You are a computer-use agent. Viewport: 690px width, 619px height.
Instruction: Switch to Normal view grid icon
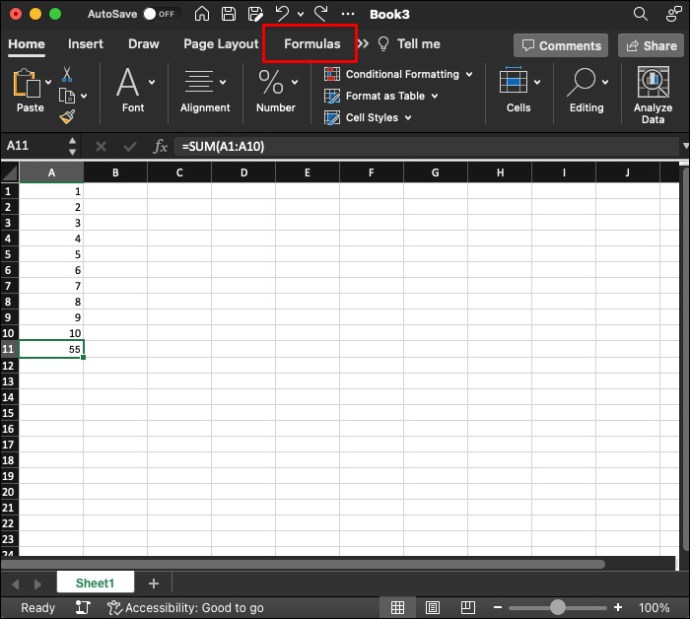tap(397, 608)
